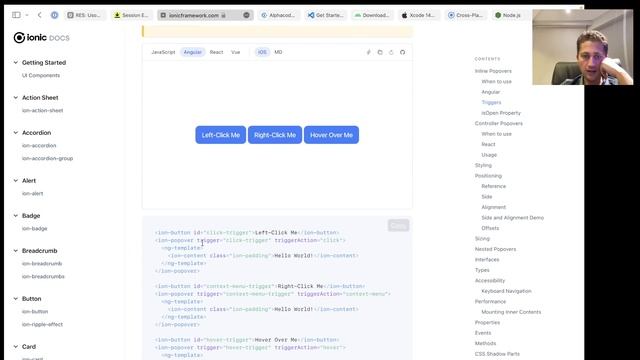Select the JavaScript framework option
This screenshot has height=360, width=640.
point(163,52)
